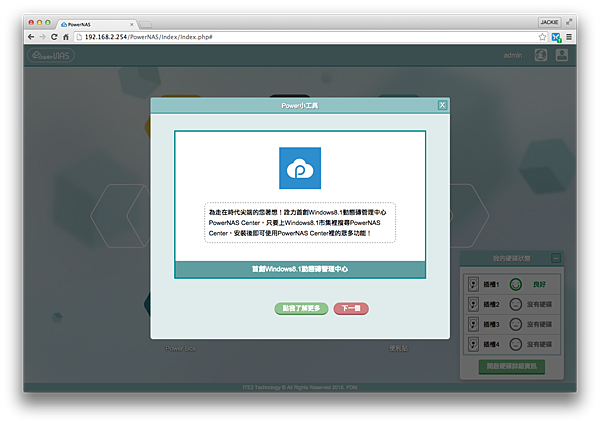Click the 首創Windows8.1動態磚管理中心 caption bar
The height and width of the screenshot is (425, 600).
(x=300, y=269)
